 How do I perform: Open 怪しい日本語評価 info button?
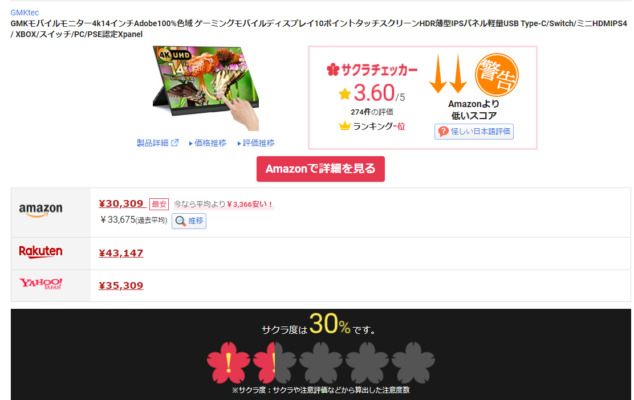click(x=474, y=131)
